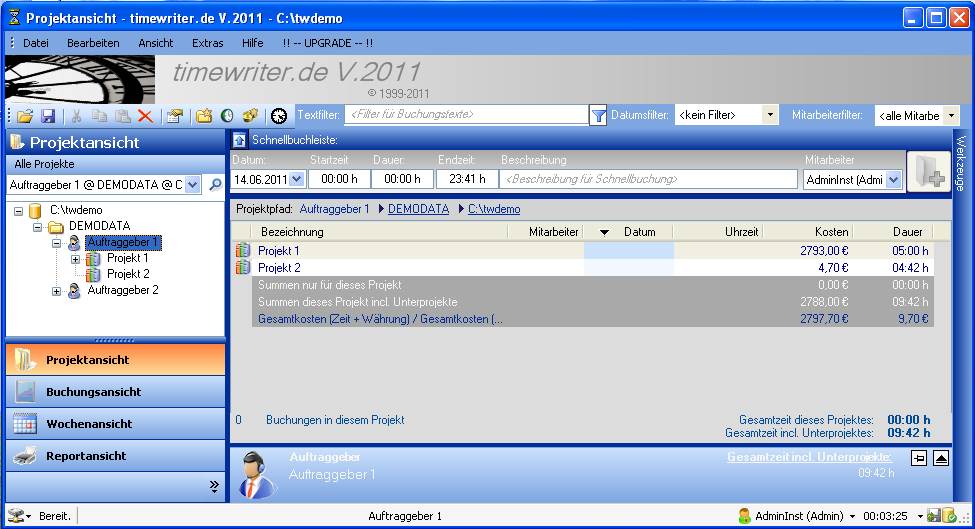
Task: Click the Endzeit field showing 23:41 h
Action: coord(467,179)
